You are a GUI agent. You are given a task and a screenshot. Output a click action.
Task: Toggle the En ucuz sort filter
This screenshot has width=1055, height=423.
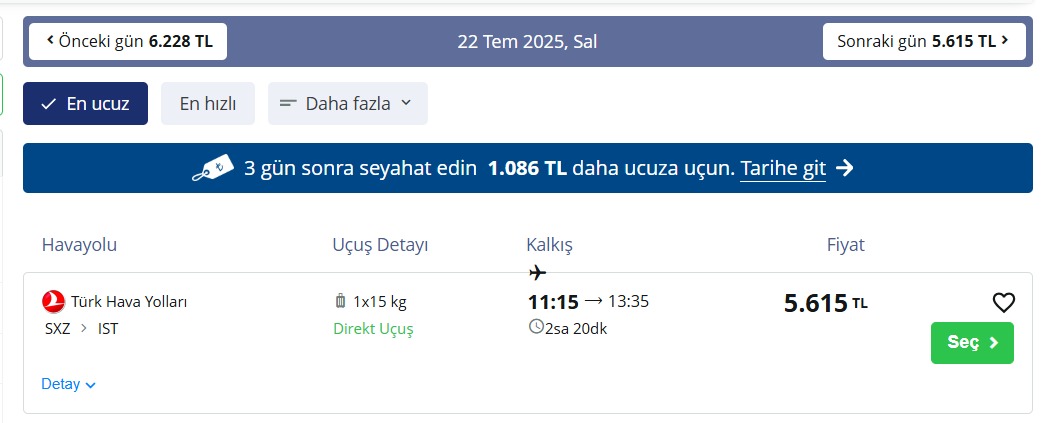(85, 103)
